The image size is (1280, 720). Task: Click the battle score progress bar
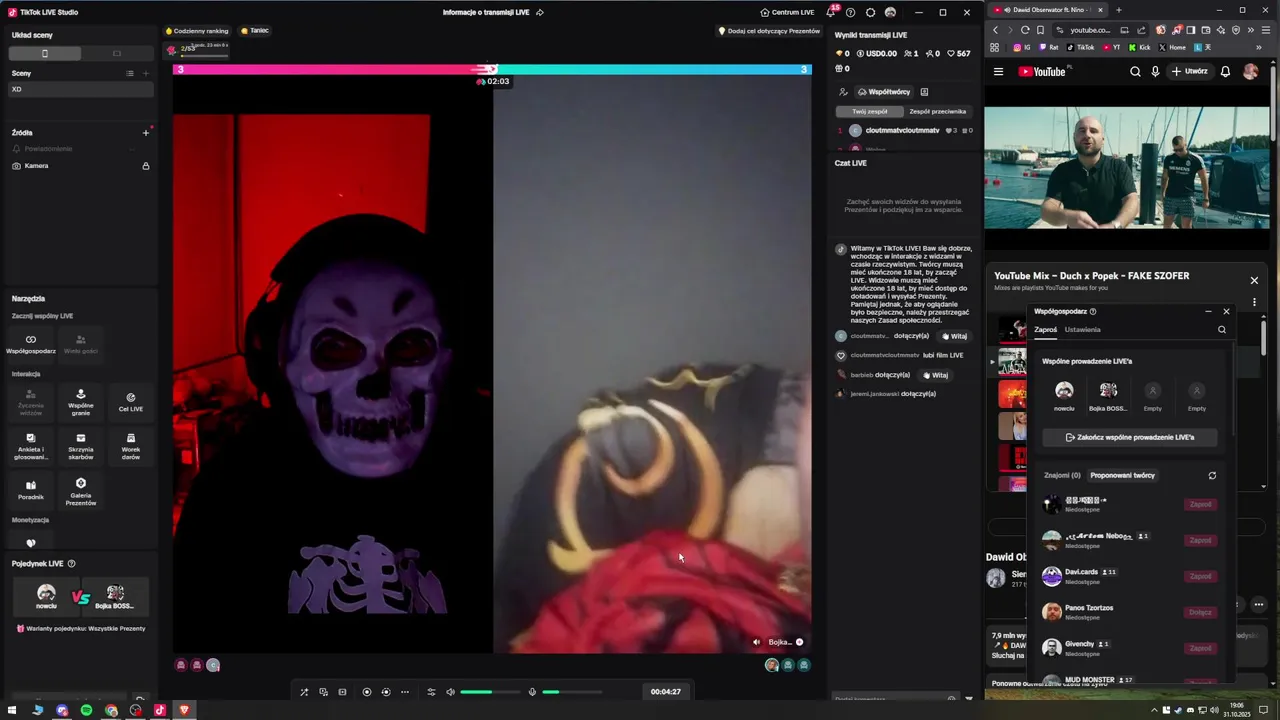(x=492, y=69)
